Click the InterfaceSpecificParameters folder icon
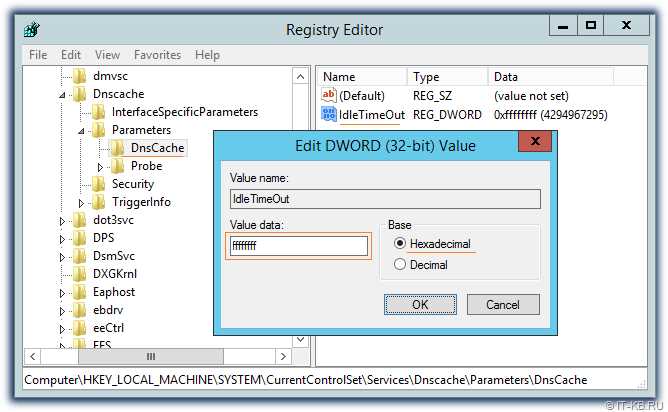 click(x=98, y=112)
